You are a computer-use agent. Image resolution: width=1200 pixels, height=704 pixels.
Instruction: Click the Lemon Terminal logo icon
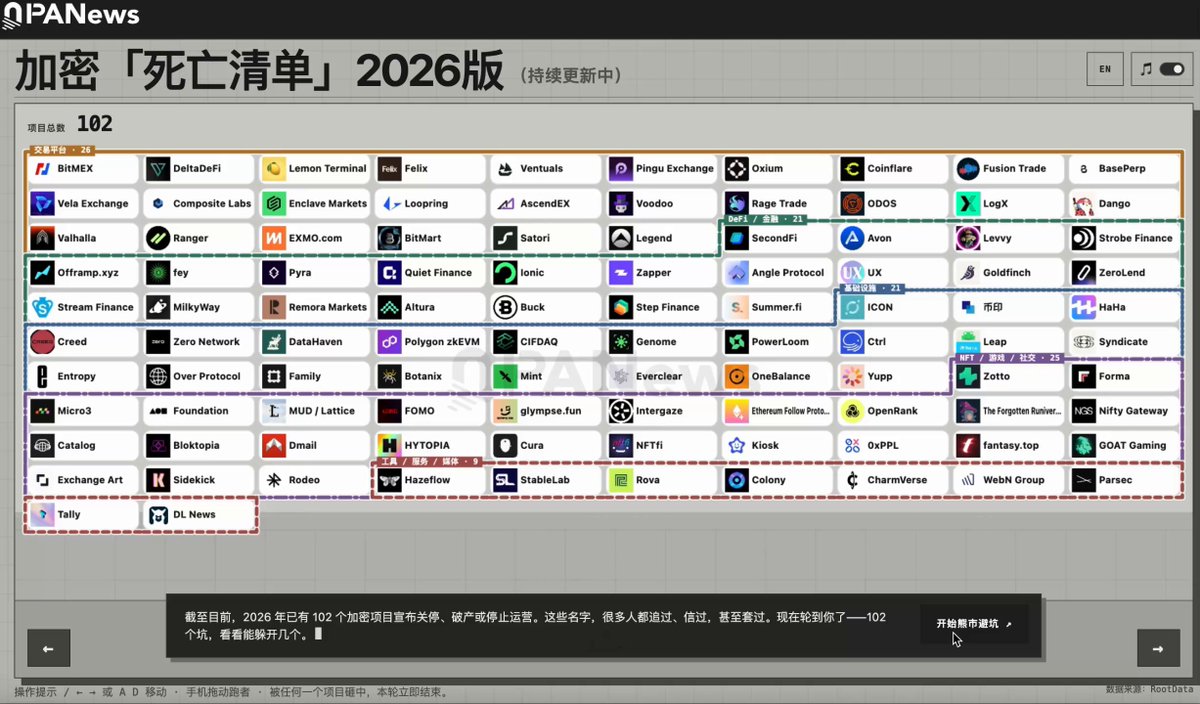274,169
